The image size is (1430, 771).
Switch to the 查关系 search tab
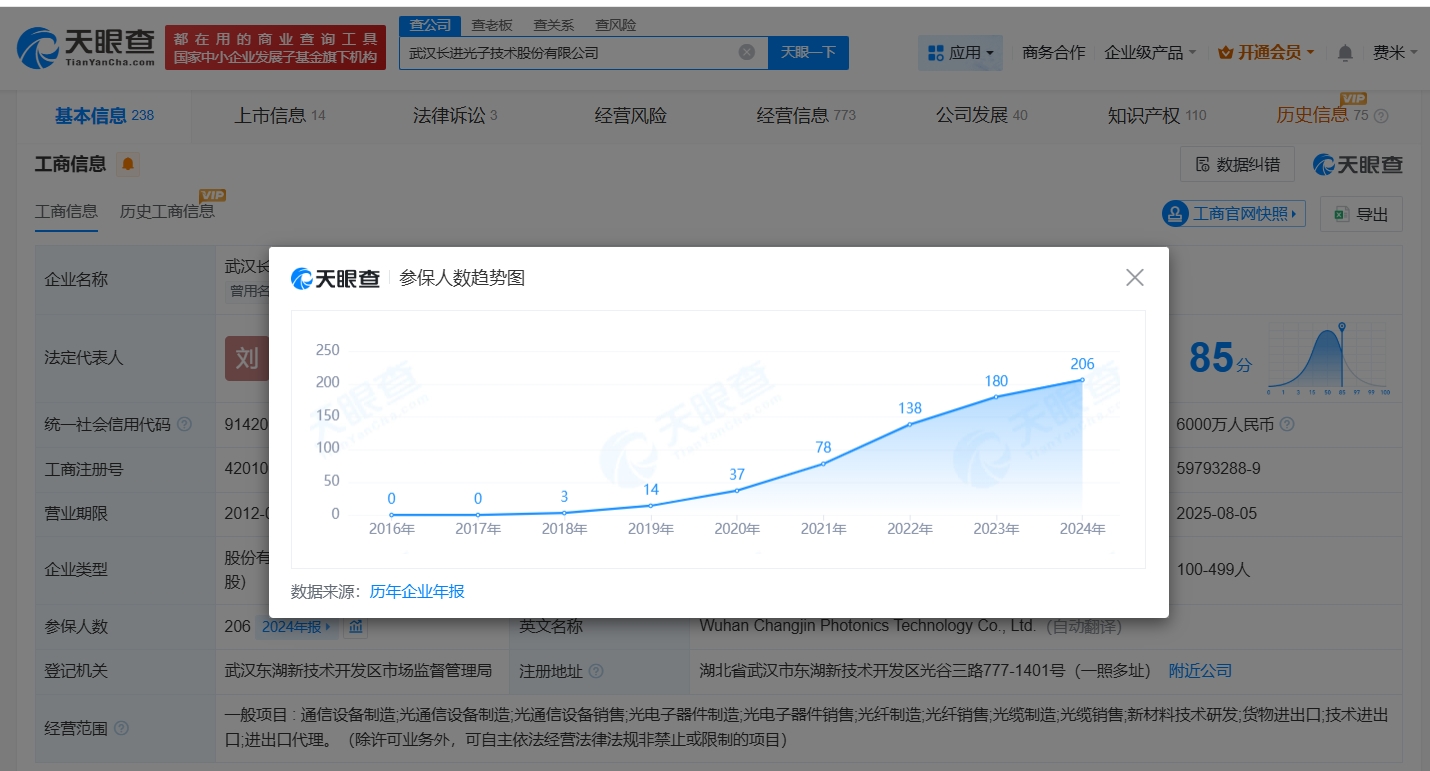pos(553,25)
